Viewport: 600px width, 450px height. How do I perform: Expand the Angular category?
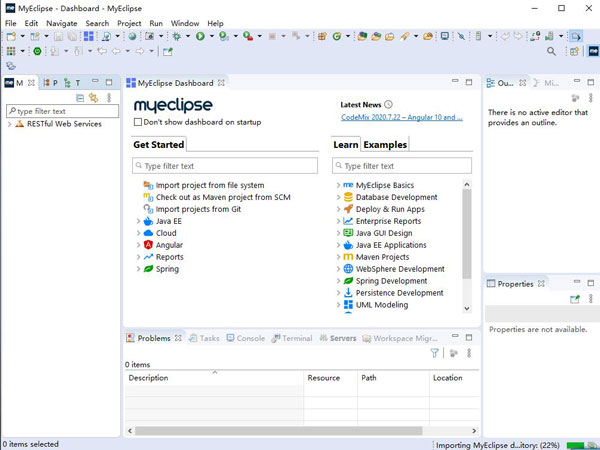coord(136,245)
